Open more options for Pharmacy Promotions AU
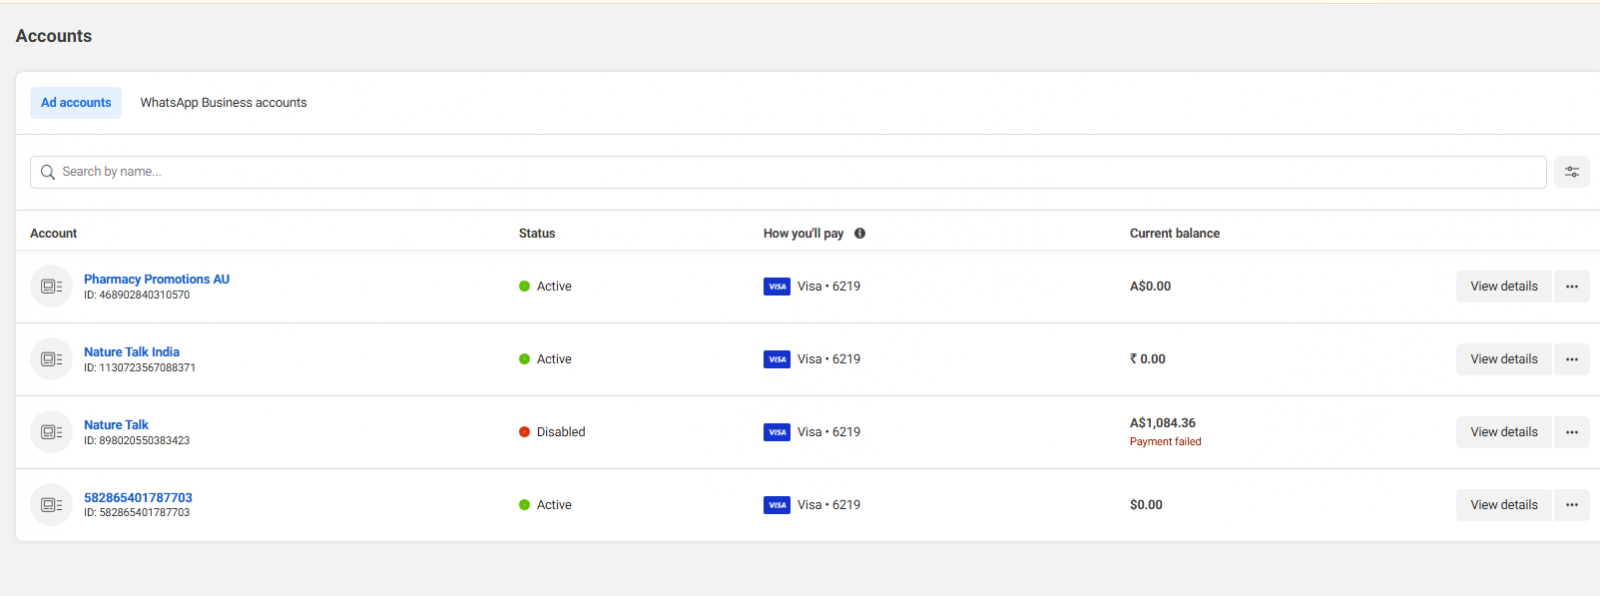1600x596 pixels. 1572,286
